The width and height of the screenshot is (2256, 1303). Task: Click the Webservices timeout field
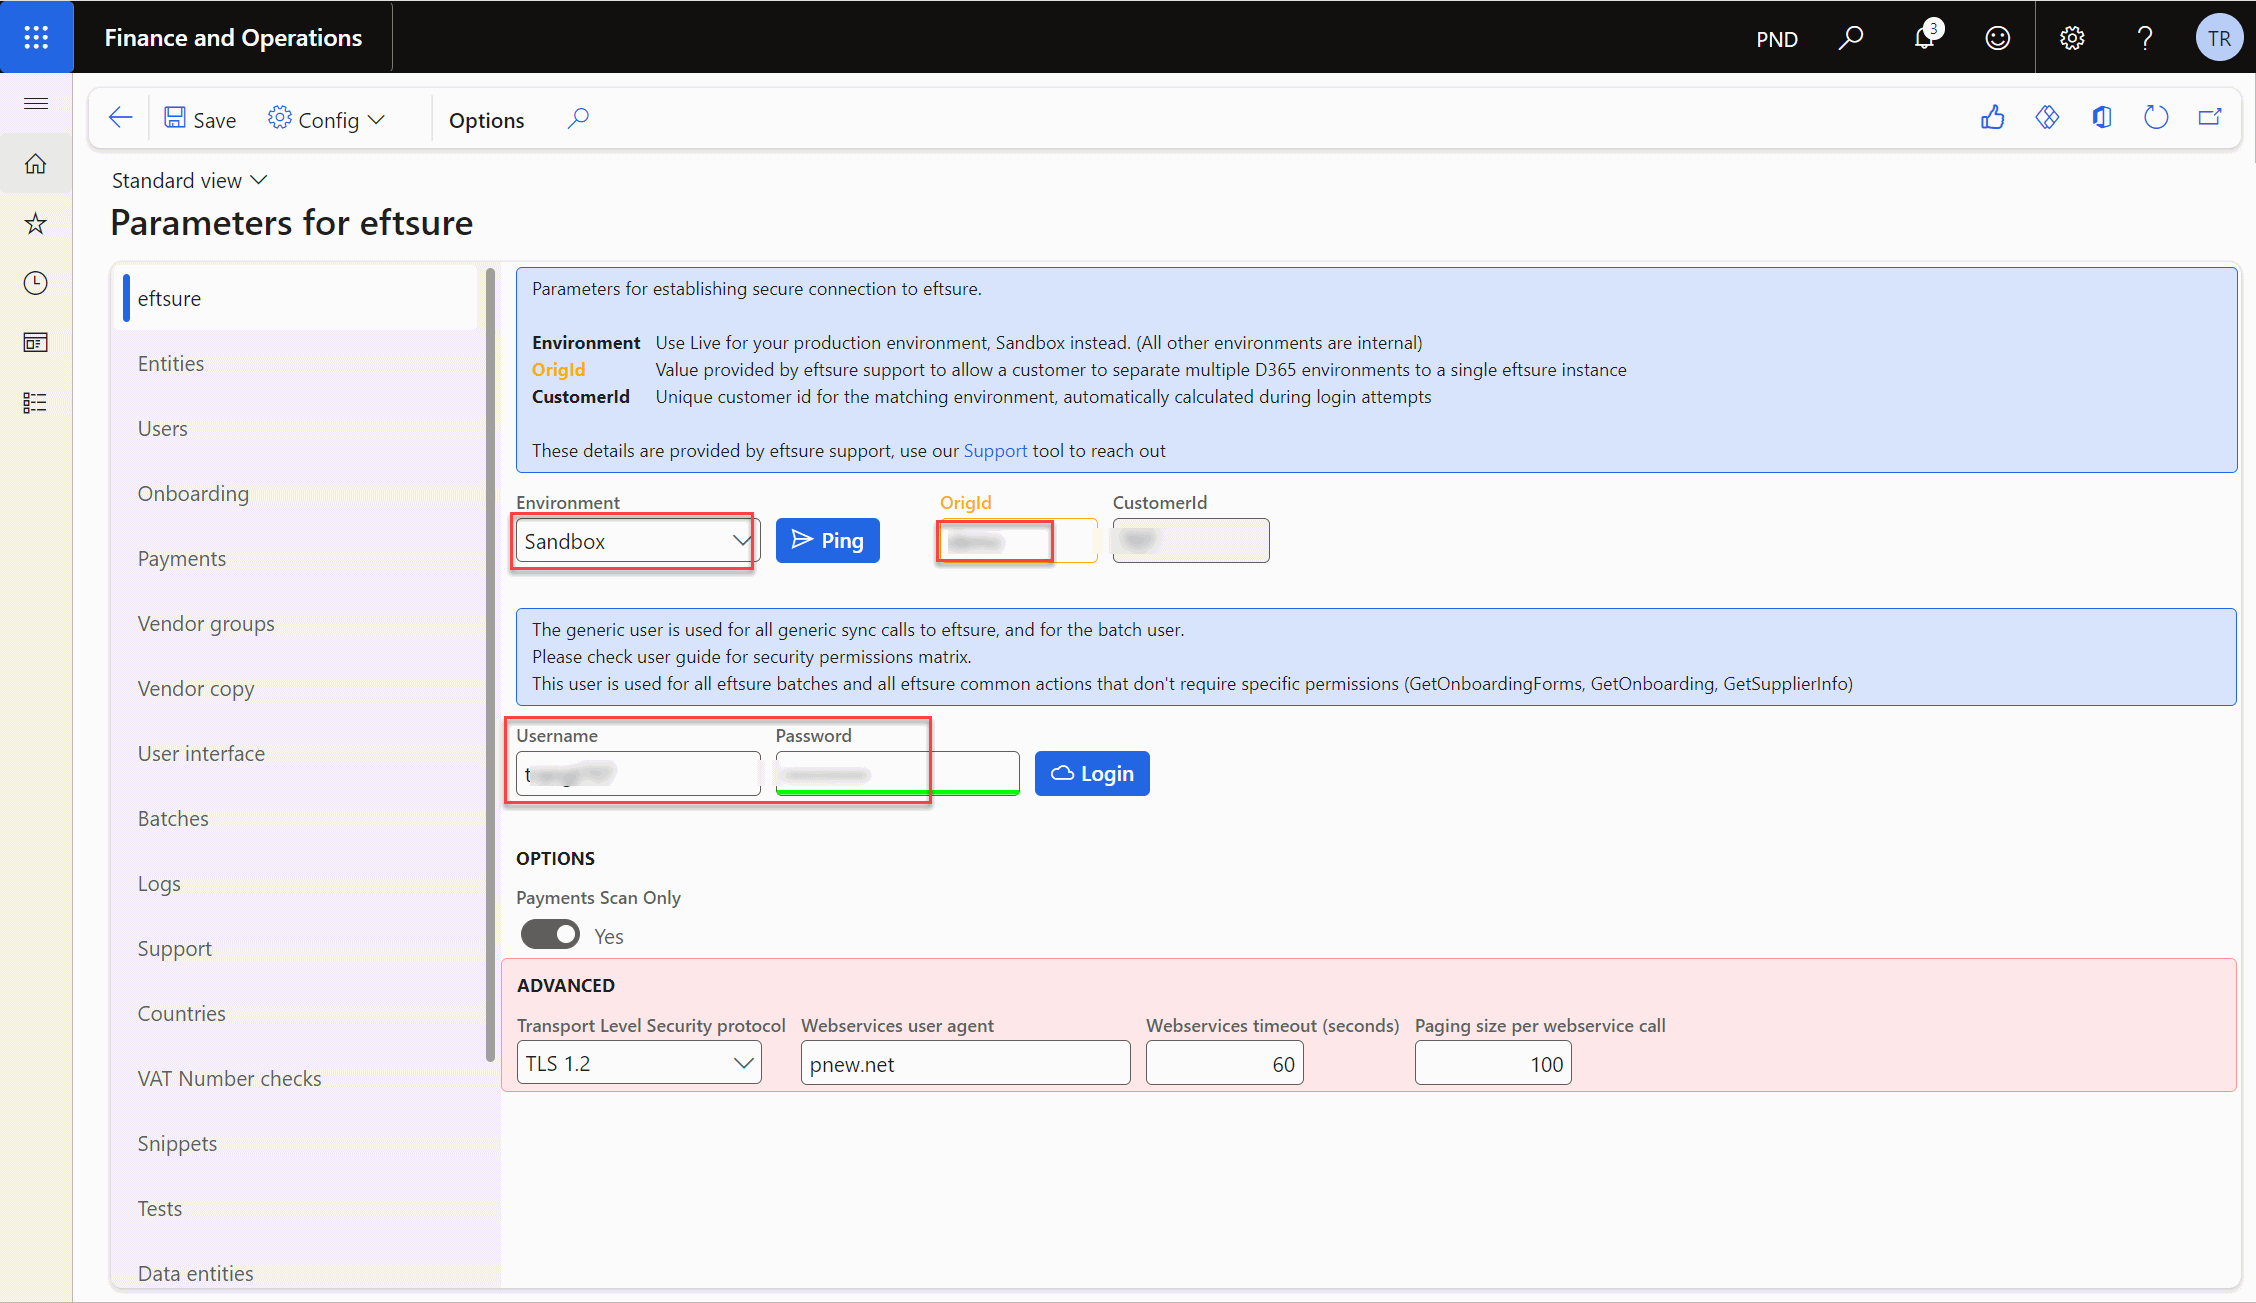point(1224,1063)
